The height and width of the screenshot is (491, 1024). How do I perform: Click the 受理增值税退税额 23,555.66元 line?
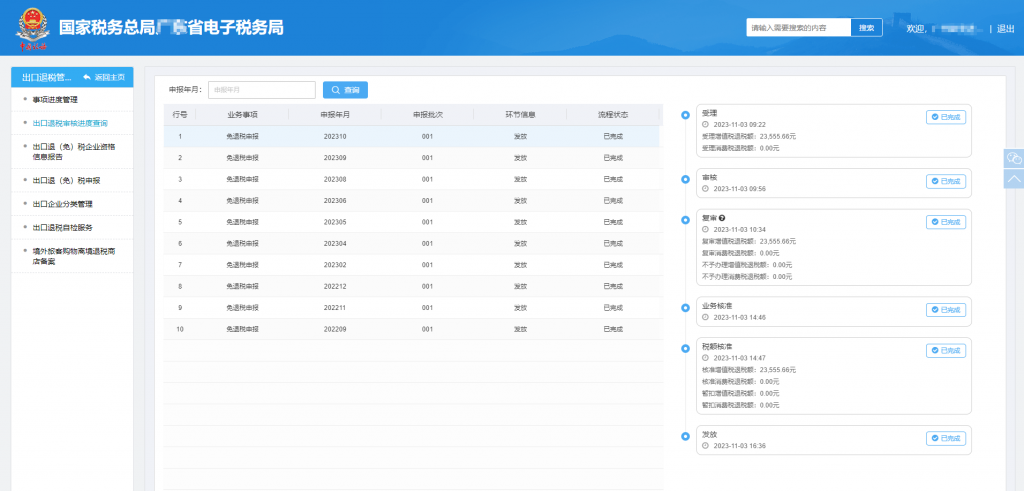pos(749,136)
